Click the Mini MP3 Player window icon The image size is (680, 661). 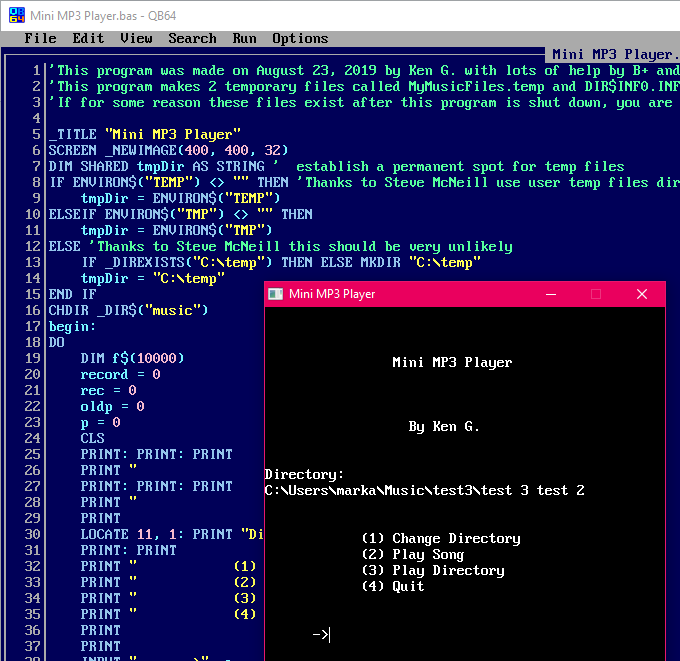point(275,294)
